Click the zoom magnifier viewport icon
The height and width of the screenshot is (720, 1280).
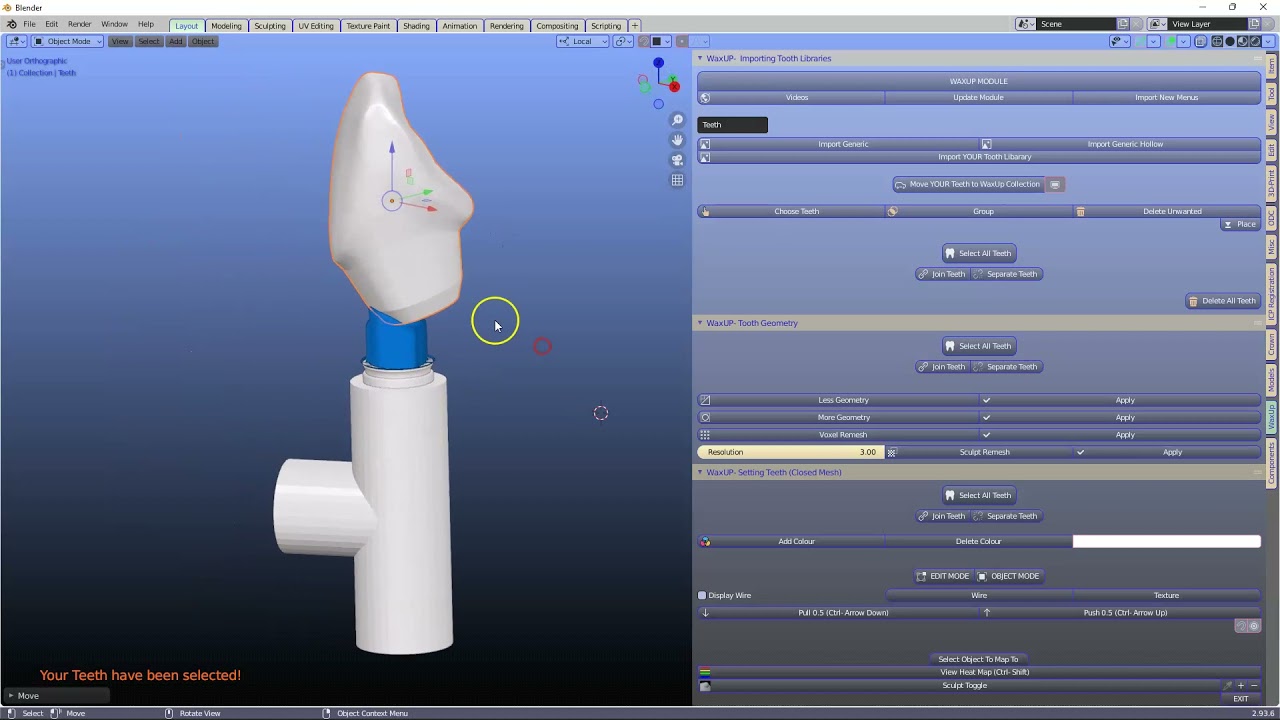tap(678, 120)
